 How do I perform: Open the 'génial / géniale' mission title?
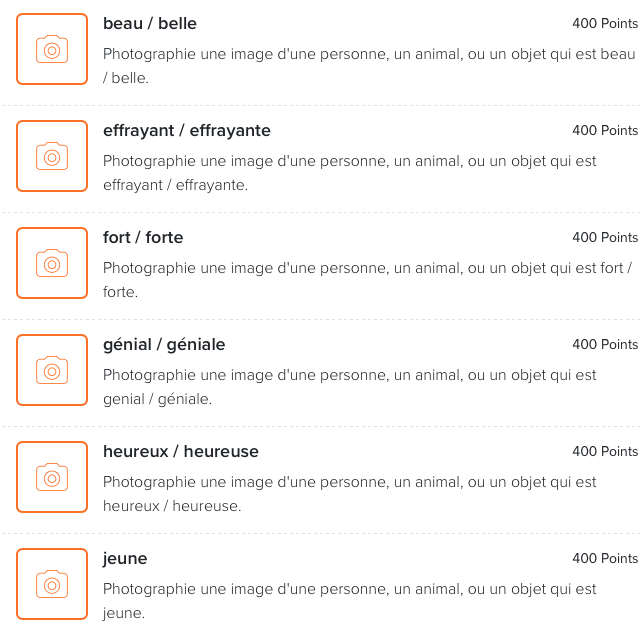pos(164,345)
